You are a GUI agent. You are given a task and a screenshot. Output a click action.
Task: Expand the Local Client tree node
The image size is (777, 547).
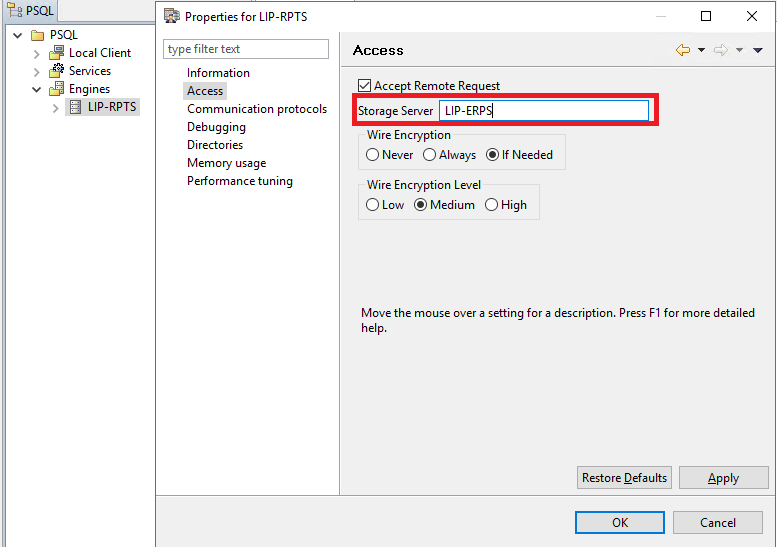pyautogui.click(x=37, y=53)
